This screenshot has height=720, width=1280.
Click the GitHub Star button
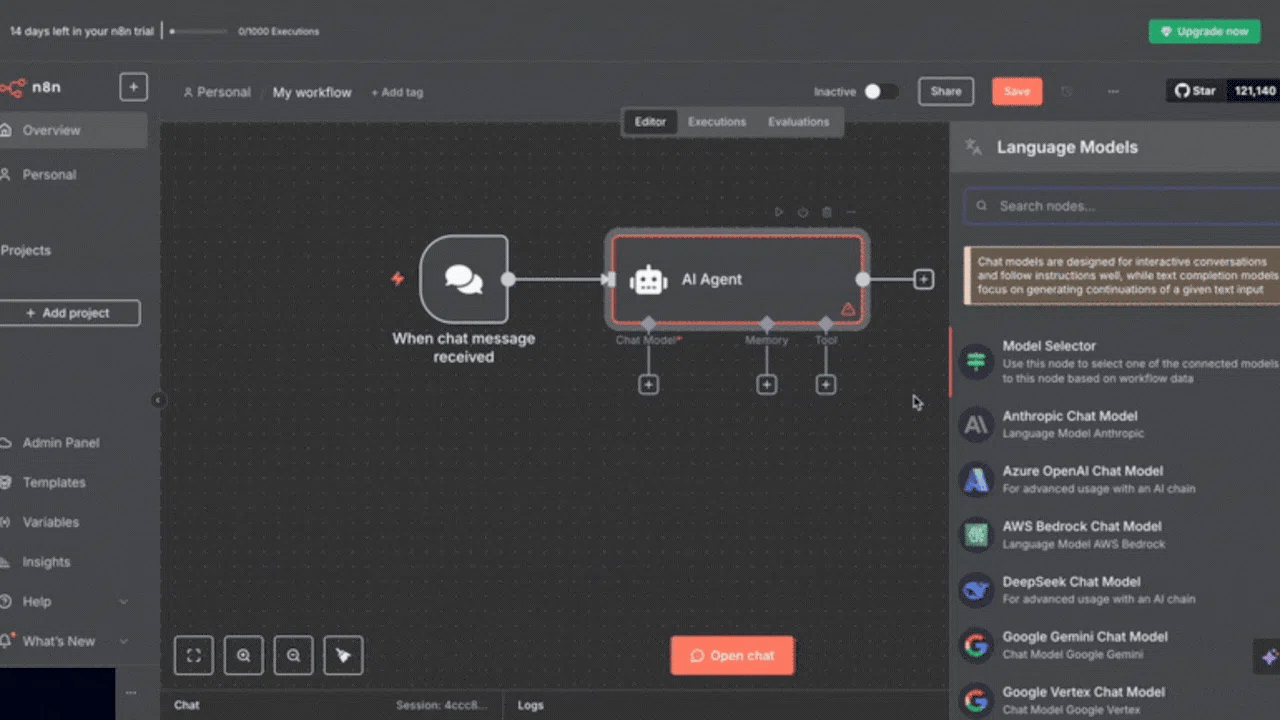point(1195,91)
